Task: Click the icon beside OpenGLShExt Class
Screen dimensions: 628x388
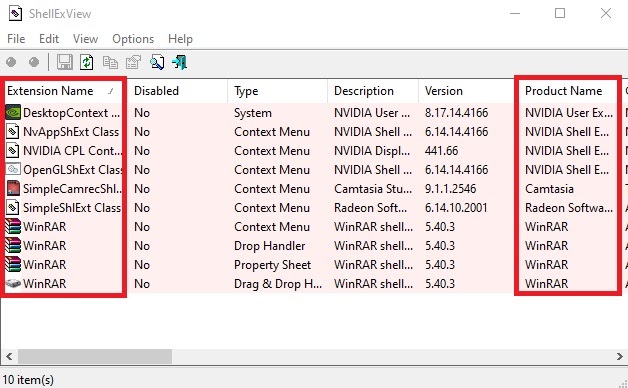Action: click(x=13, y=169)
